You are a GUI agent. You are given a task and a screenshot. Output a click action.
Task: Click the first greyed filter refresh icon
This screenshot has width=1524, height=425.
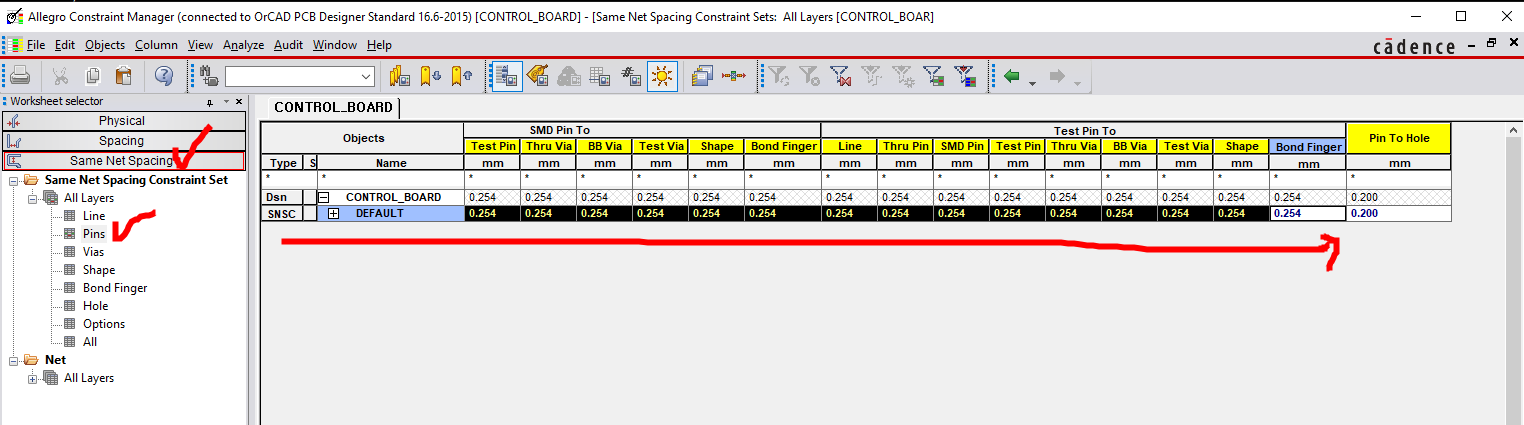[779, 76]
